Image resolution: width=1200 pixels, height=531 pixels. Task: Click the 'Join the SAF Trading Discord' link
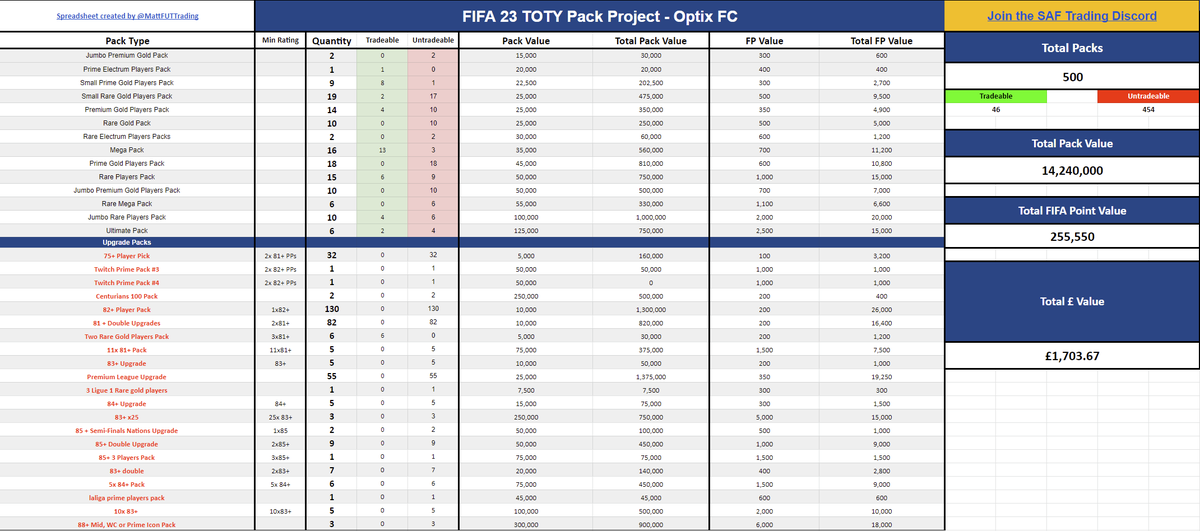(x=1071, y=16)
